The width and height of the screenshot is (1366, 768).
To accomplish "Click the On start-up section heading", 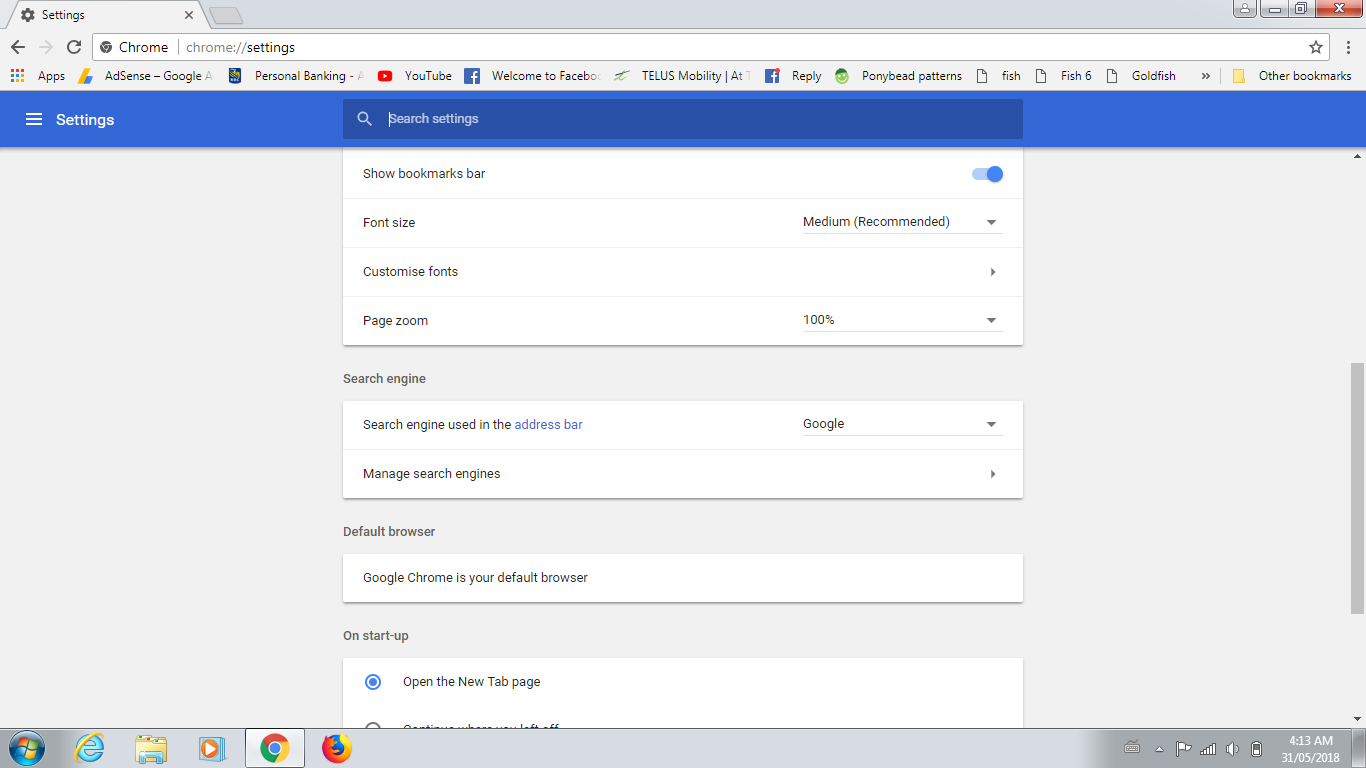I will [x=376, y=636].
